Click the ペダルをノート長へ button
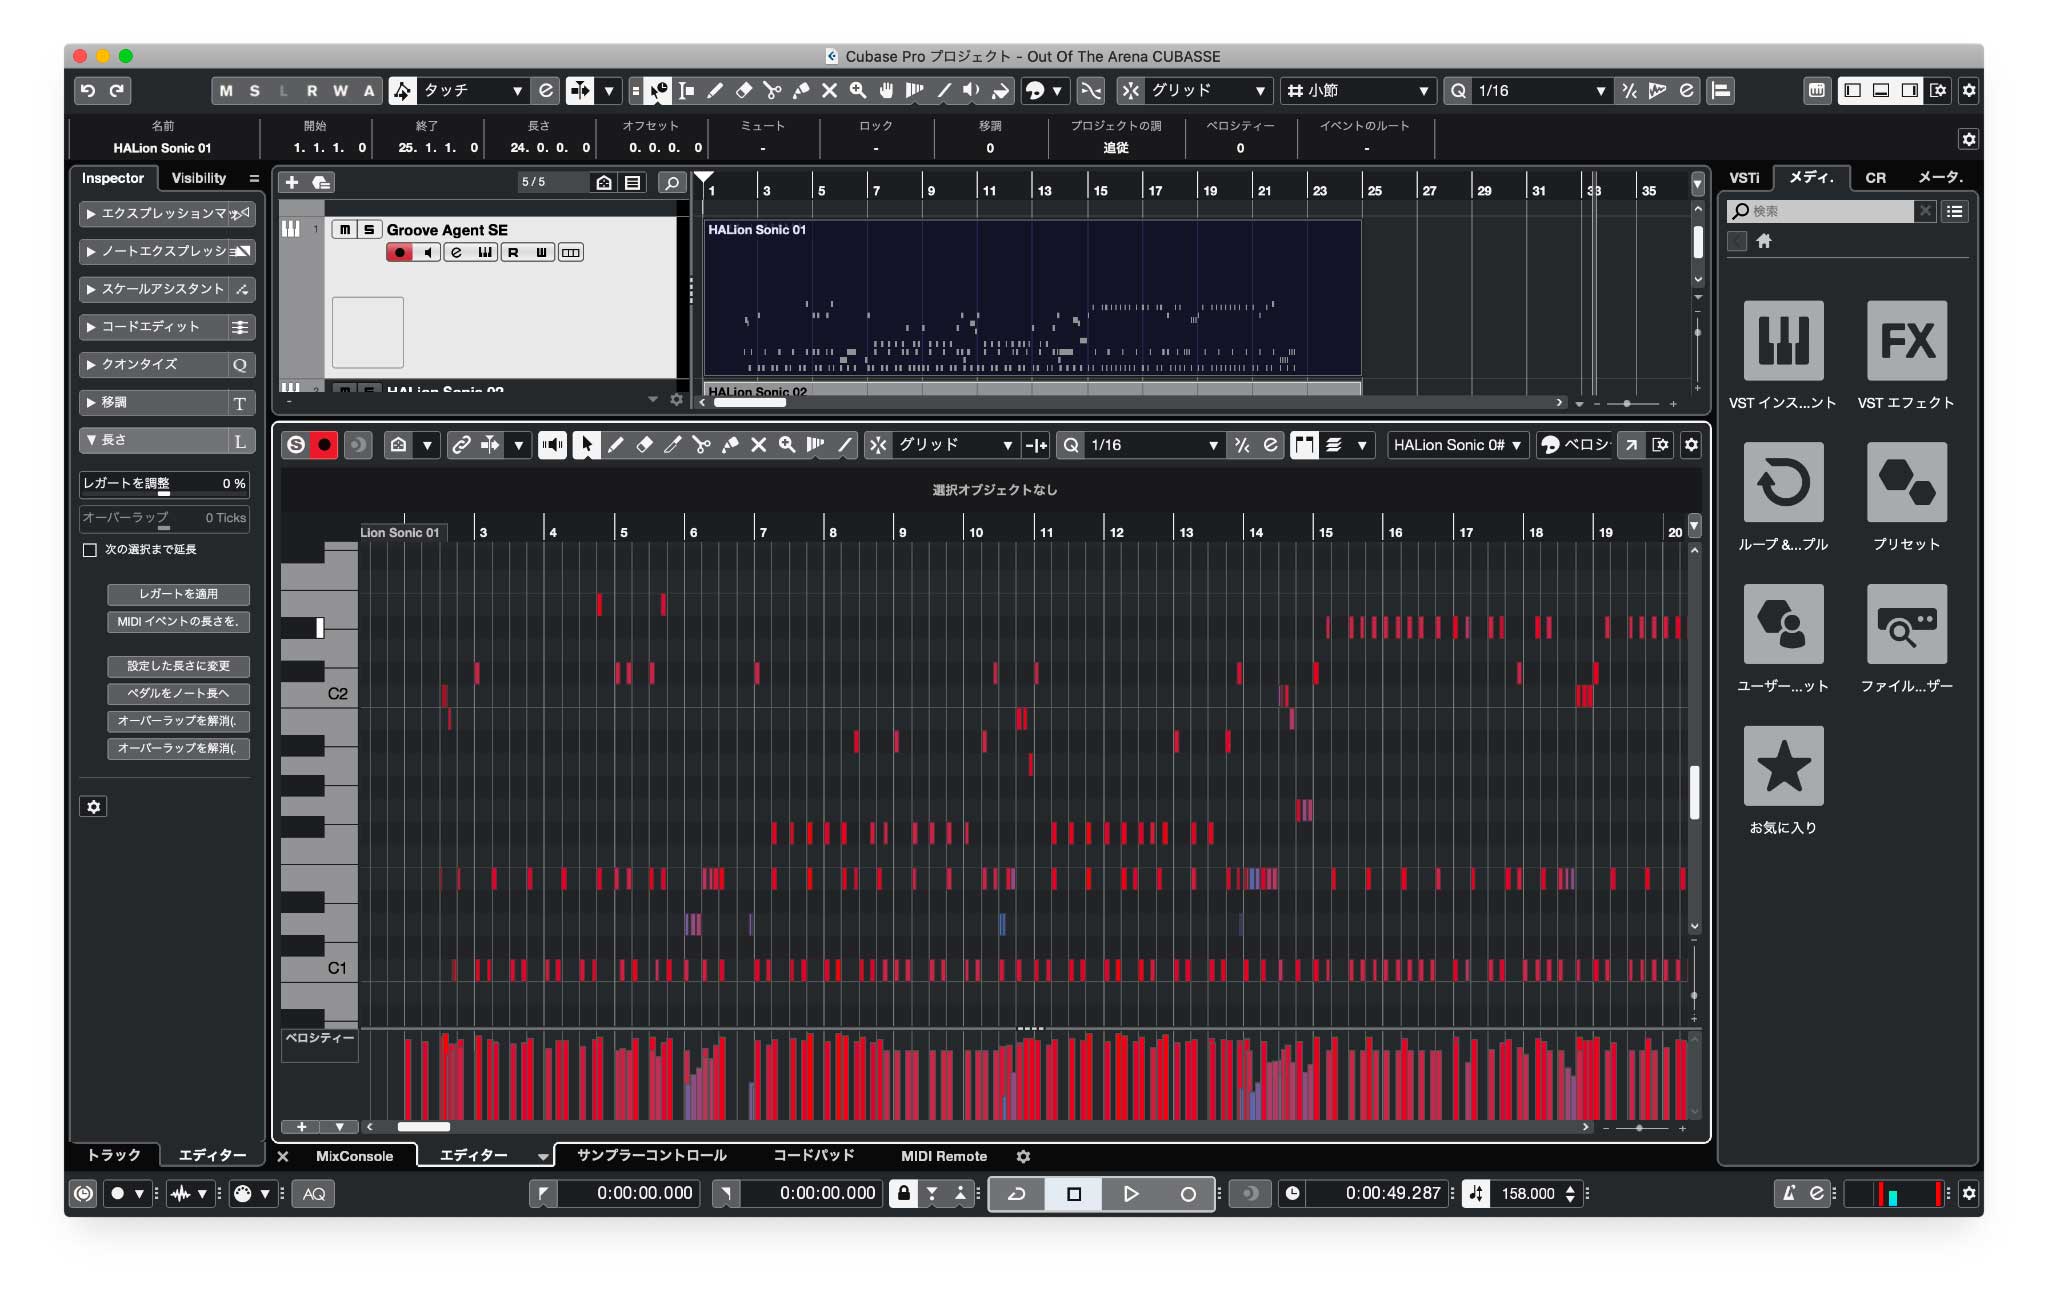The height and width of the screenshot is (1302, 2048). pos(178,694)
